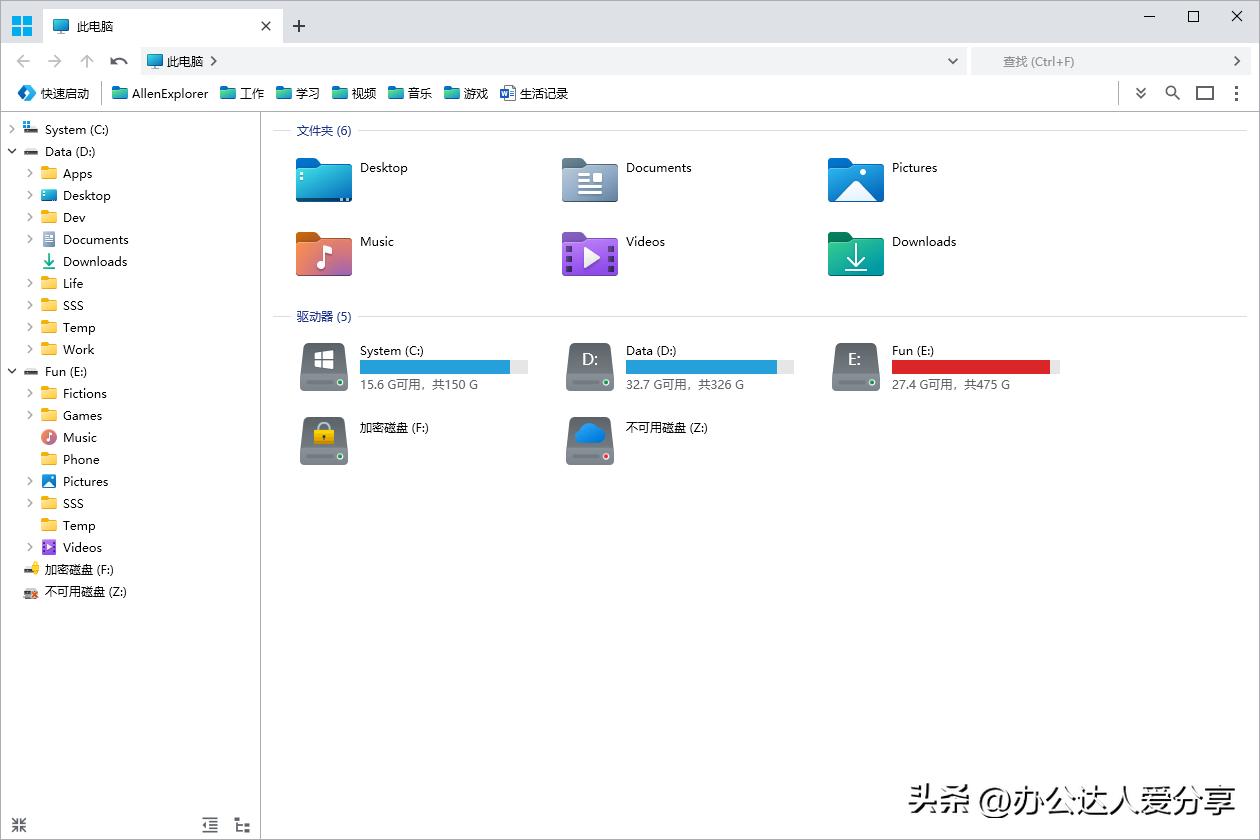Click the collapse-all icon in status bar
1260x840 pixels.
[x=19, y=825]
